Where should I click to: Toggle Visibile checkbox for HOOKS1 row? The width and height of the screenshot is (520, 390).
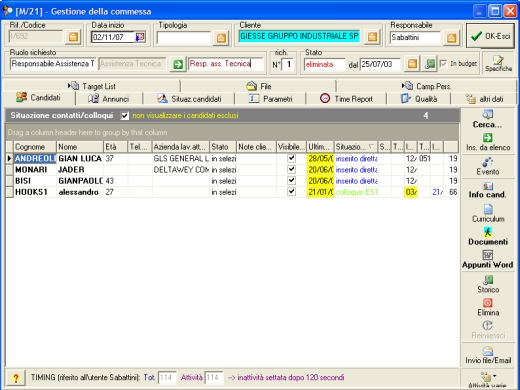pos(291,192)
